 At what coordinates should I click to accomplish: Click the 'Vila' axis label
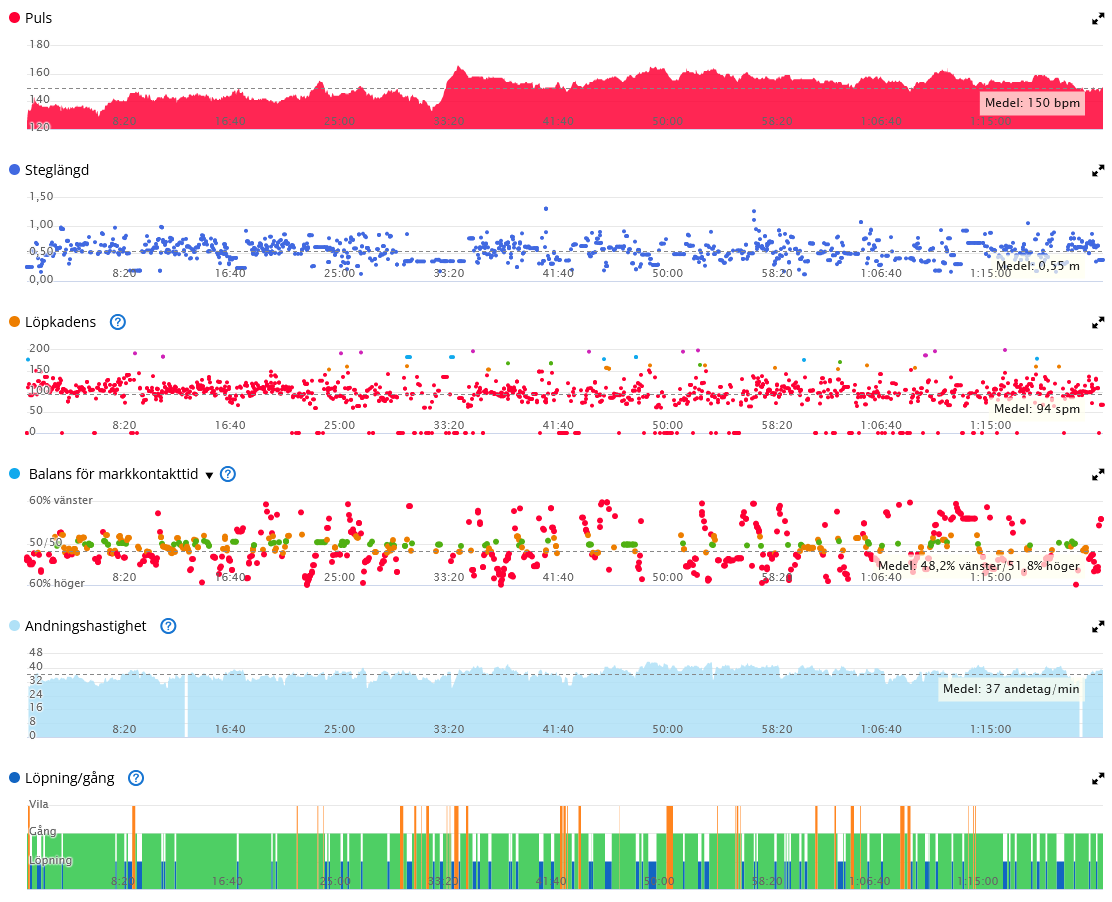tap(39, 804)
